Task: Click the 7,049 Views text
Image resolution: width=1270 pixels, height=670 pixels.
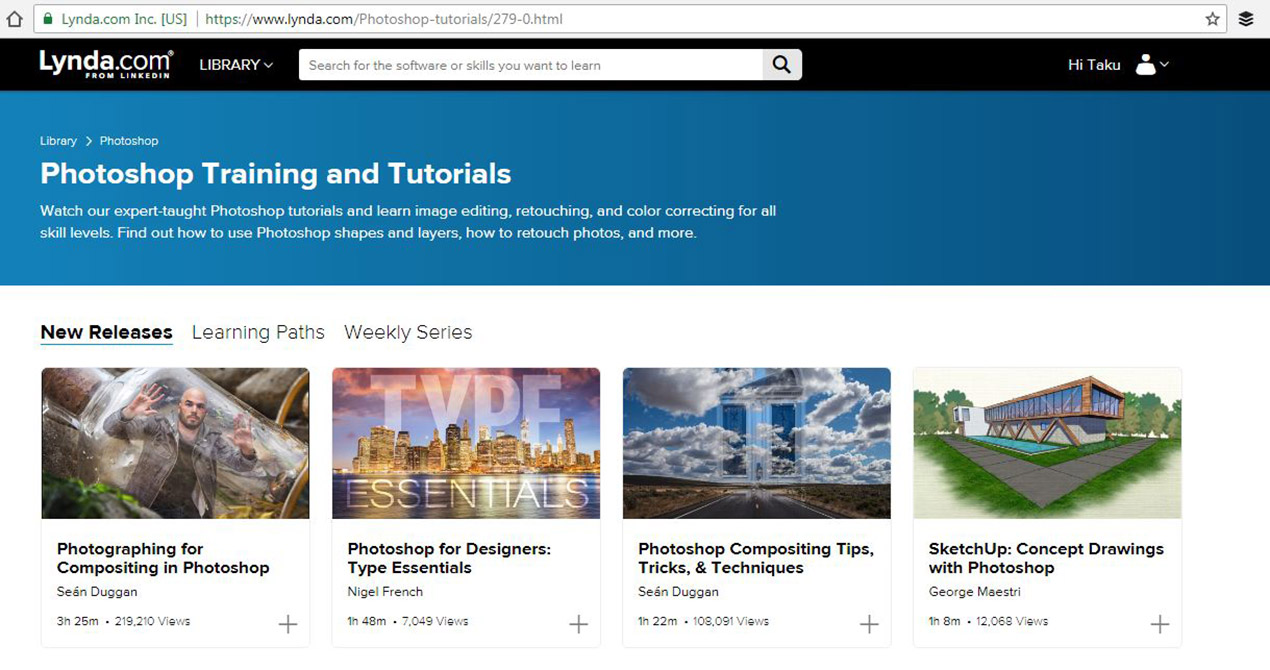Action: click(435, 621)
